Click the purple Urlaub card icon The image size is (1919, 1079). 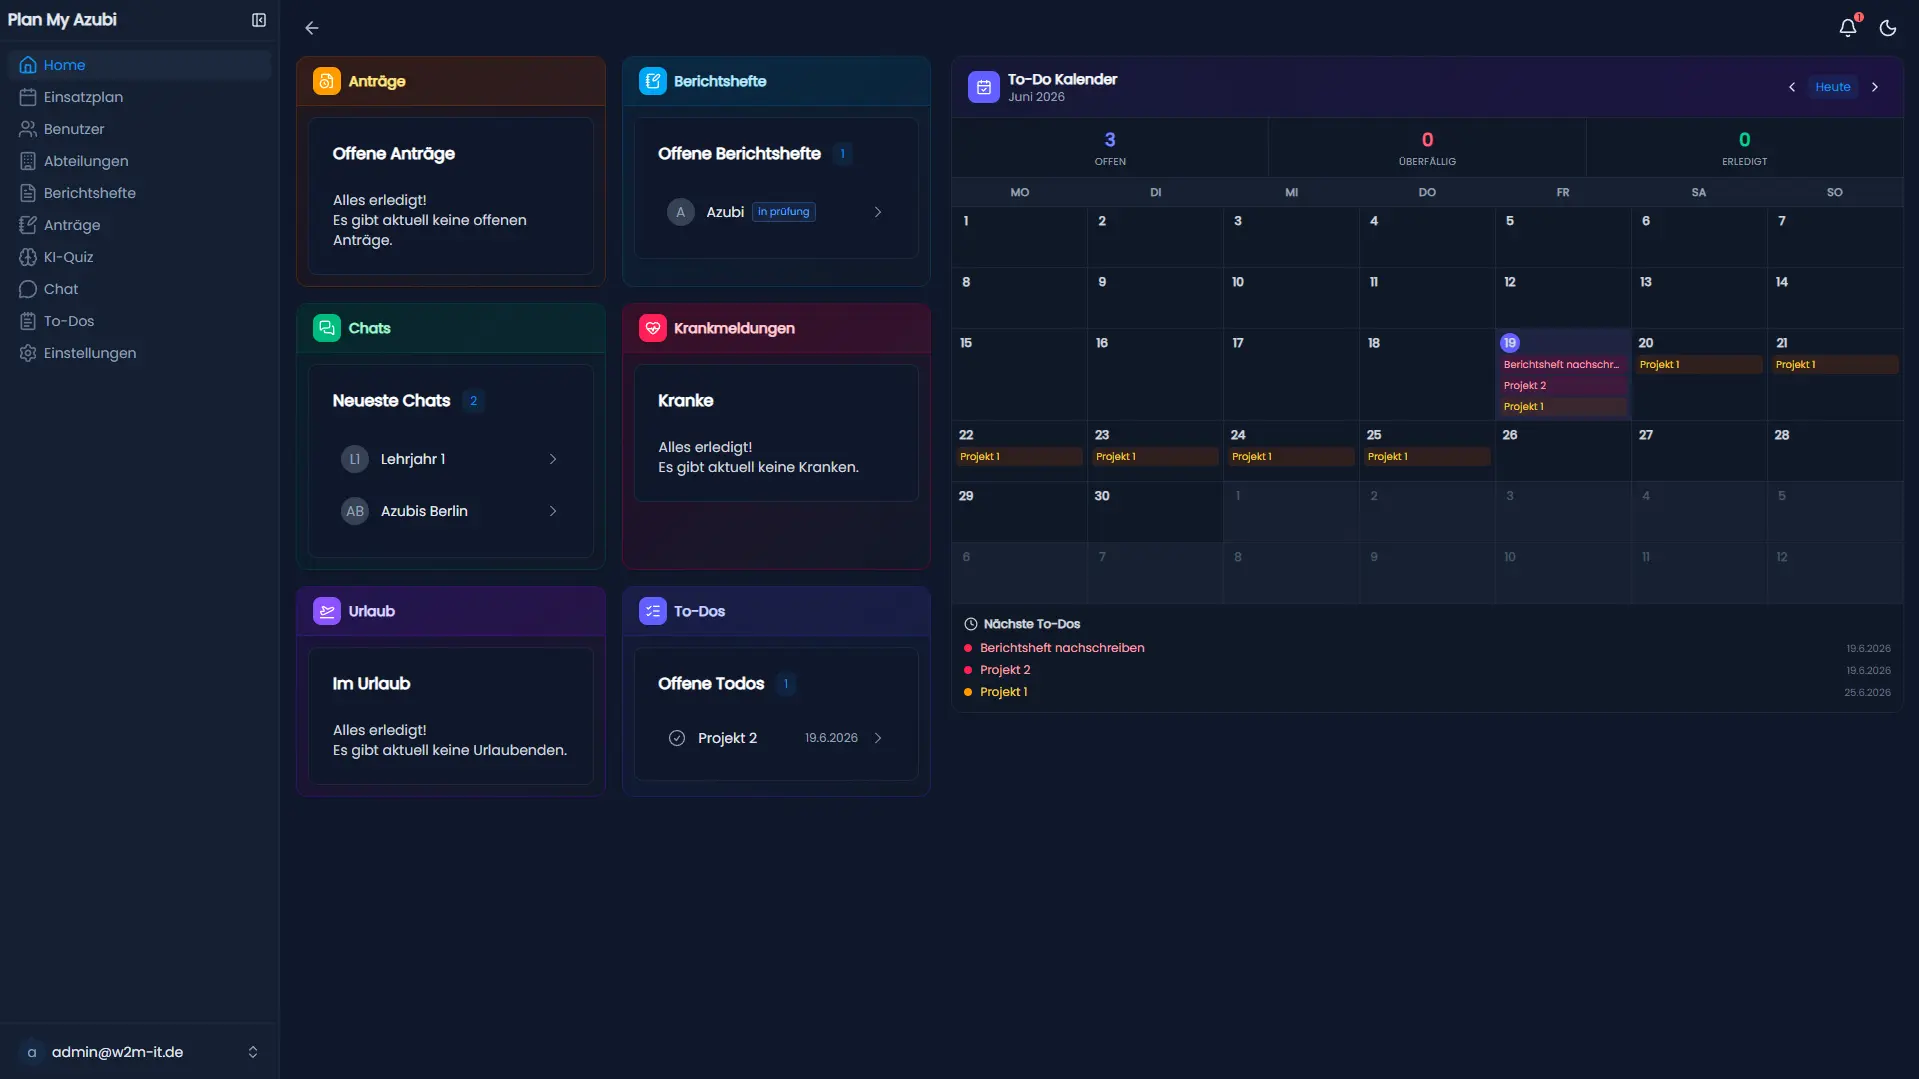pos(327,611)
